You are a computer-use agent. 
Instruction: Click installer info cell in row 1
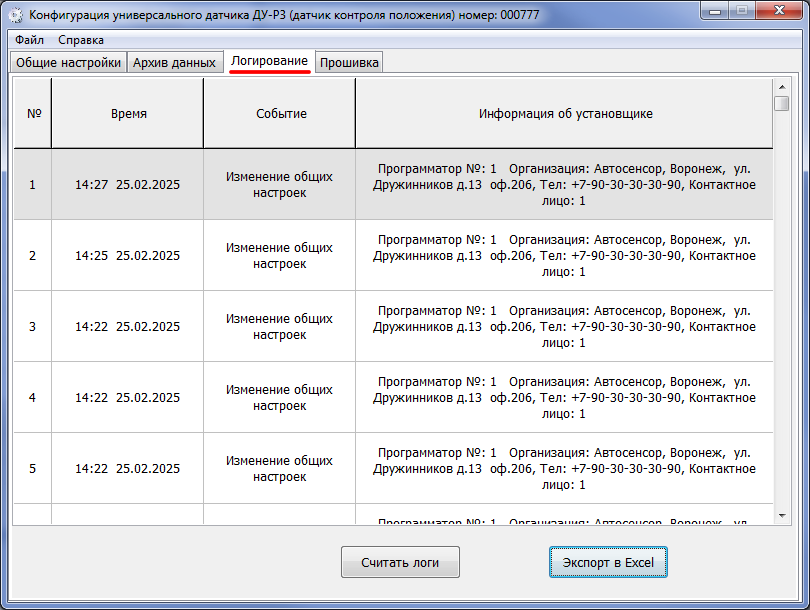point(565,184)
